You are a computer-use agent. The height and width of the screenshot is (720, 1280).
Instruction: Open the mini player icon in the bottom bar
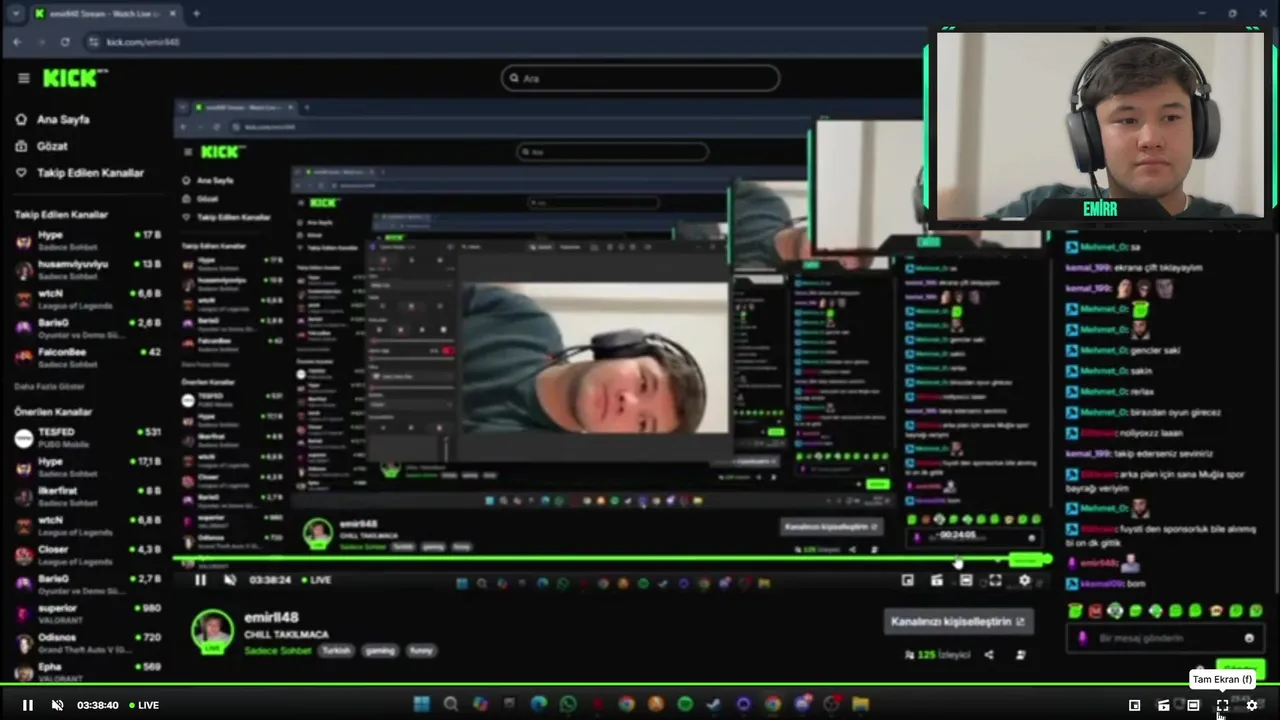[1134, 705]
